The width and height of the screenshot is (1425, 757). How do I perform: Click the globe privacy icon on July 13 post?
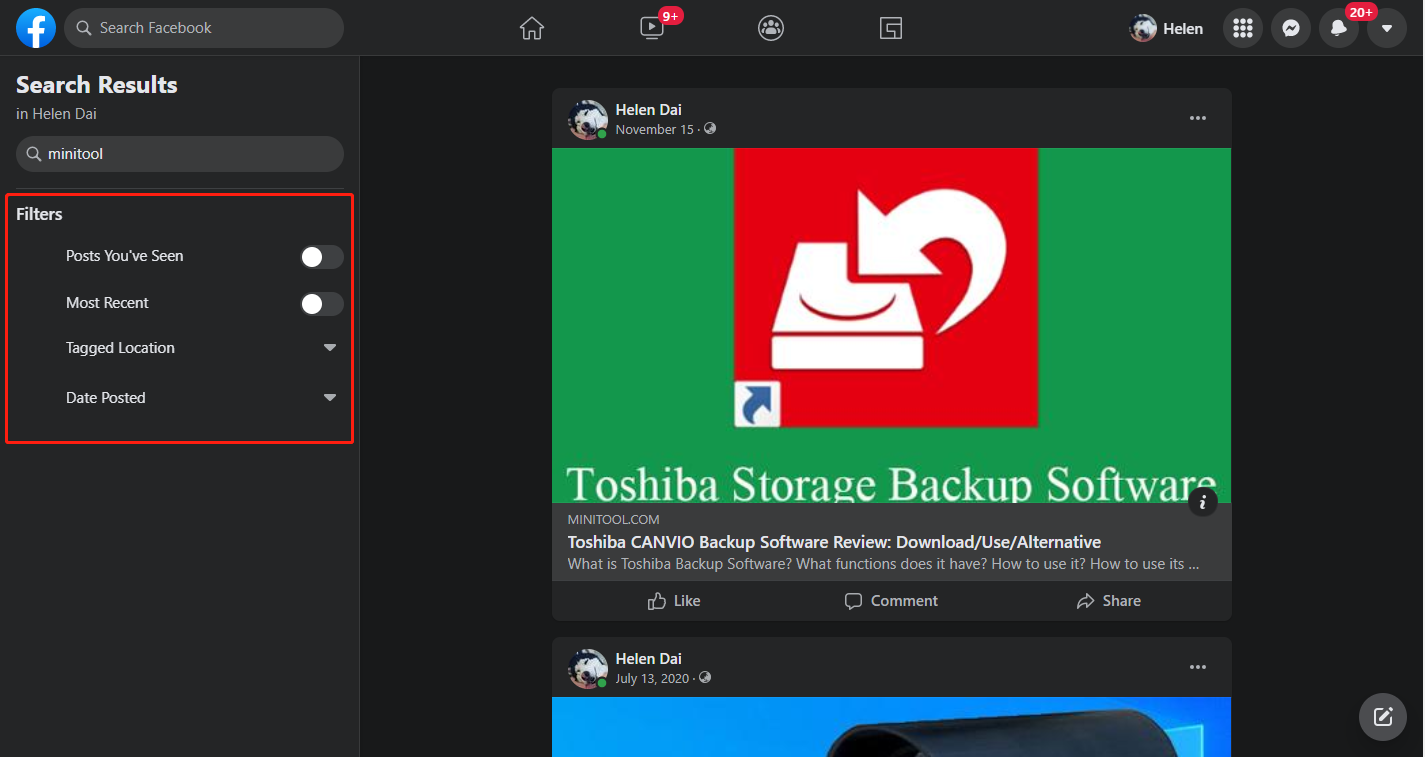coord(706,678)
